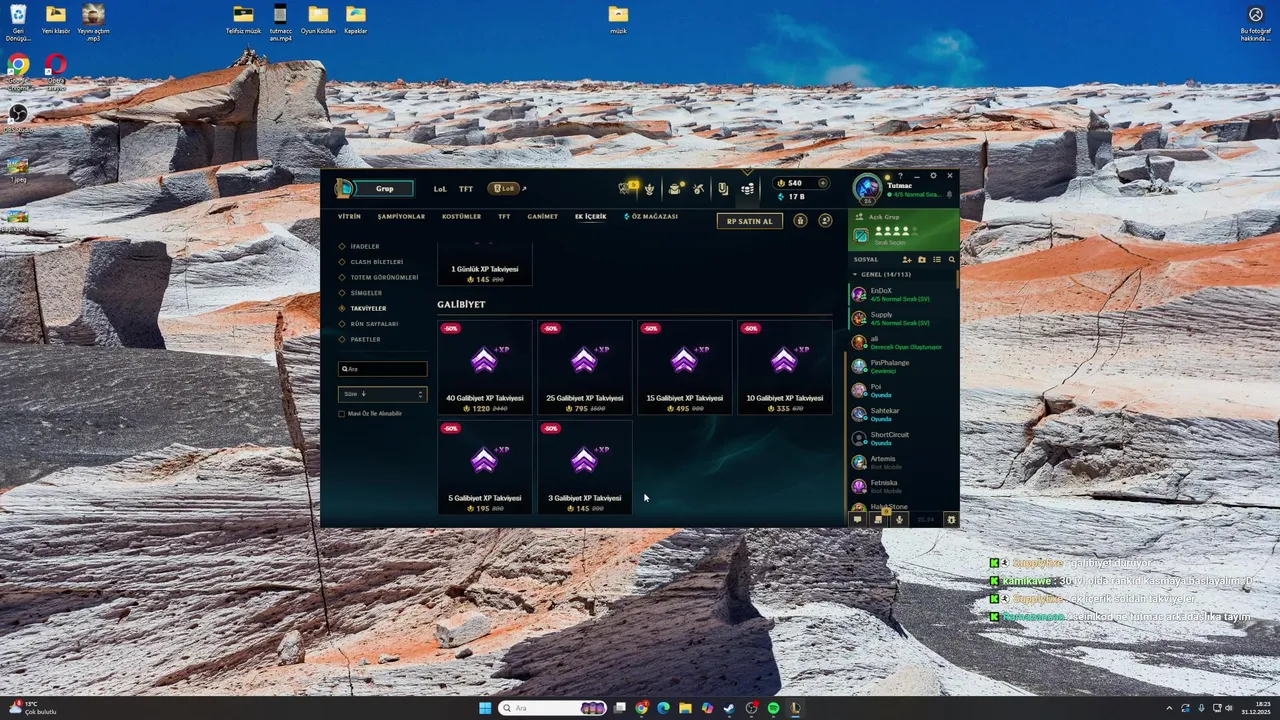Click Spotify in the taskbar

(x=773, y=708)
